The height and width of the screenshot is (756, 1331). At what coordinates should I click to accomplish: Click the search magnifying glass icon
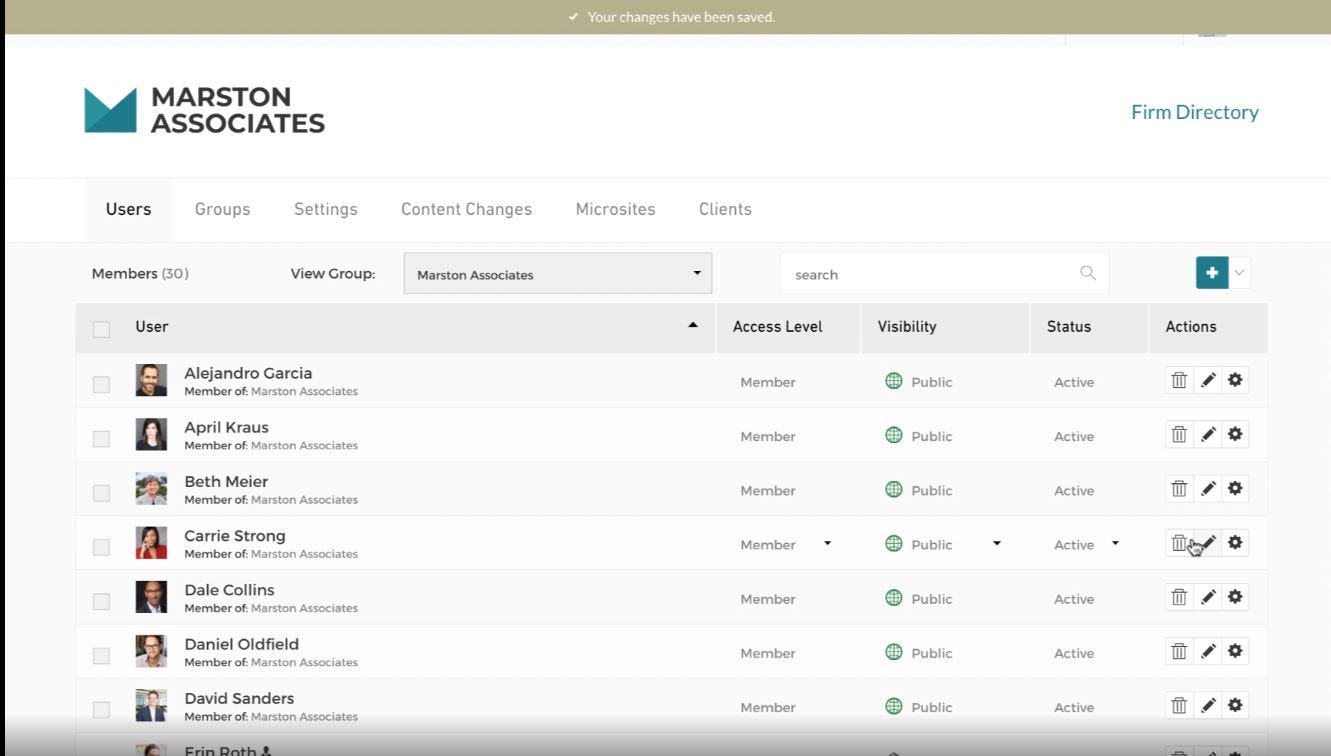tap(1087, 272)
